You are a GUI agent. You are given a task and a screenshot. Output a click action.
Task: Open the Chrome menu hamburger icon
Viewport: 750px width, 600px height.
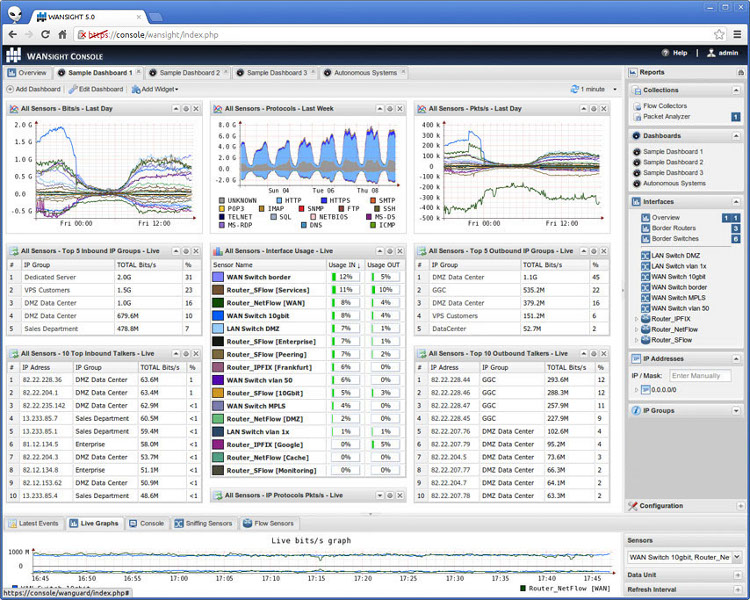737,34
